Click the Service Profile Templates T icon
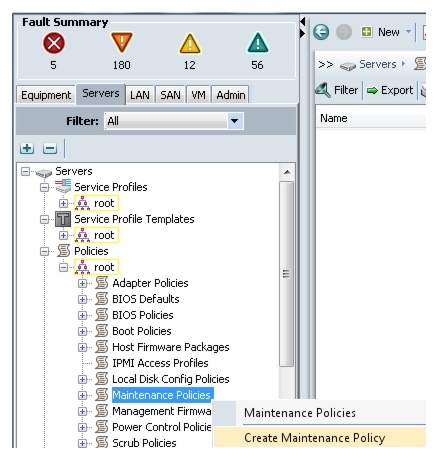Screen dimensions: 439x461 63,219
